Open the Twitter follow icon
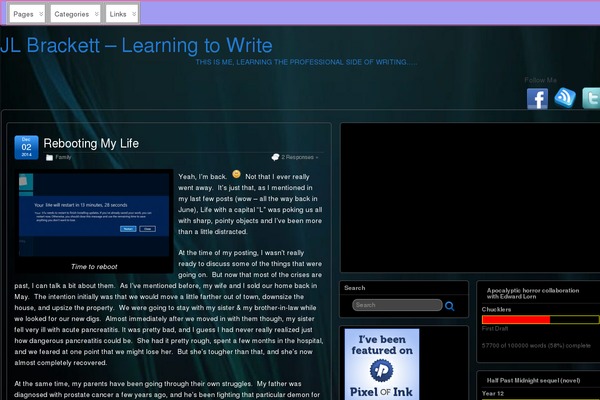This screenshot has width=600, height=400. pyautogui.click(x=590, y=98)
